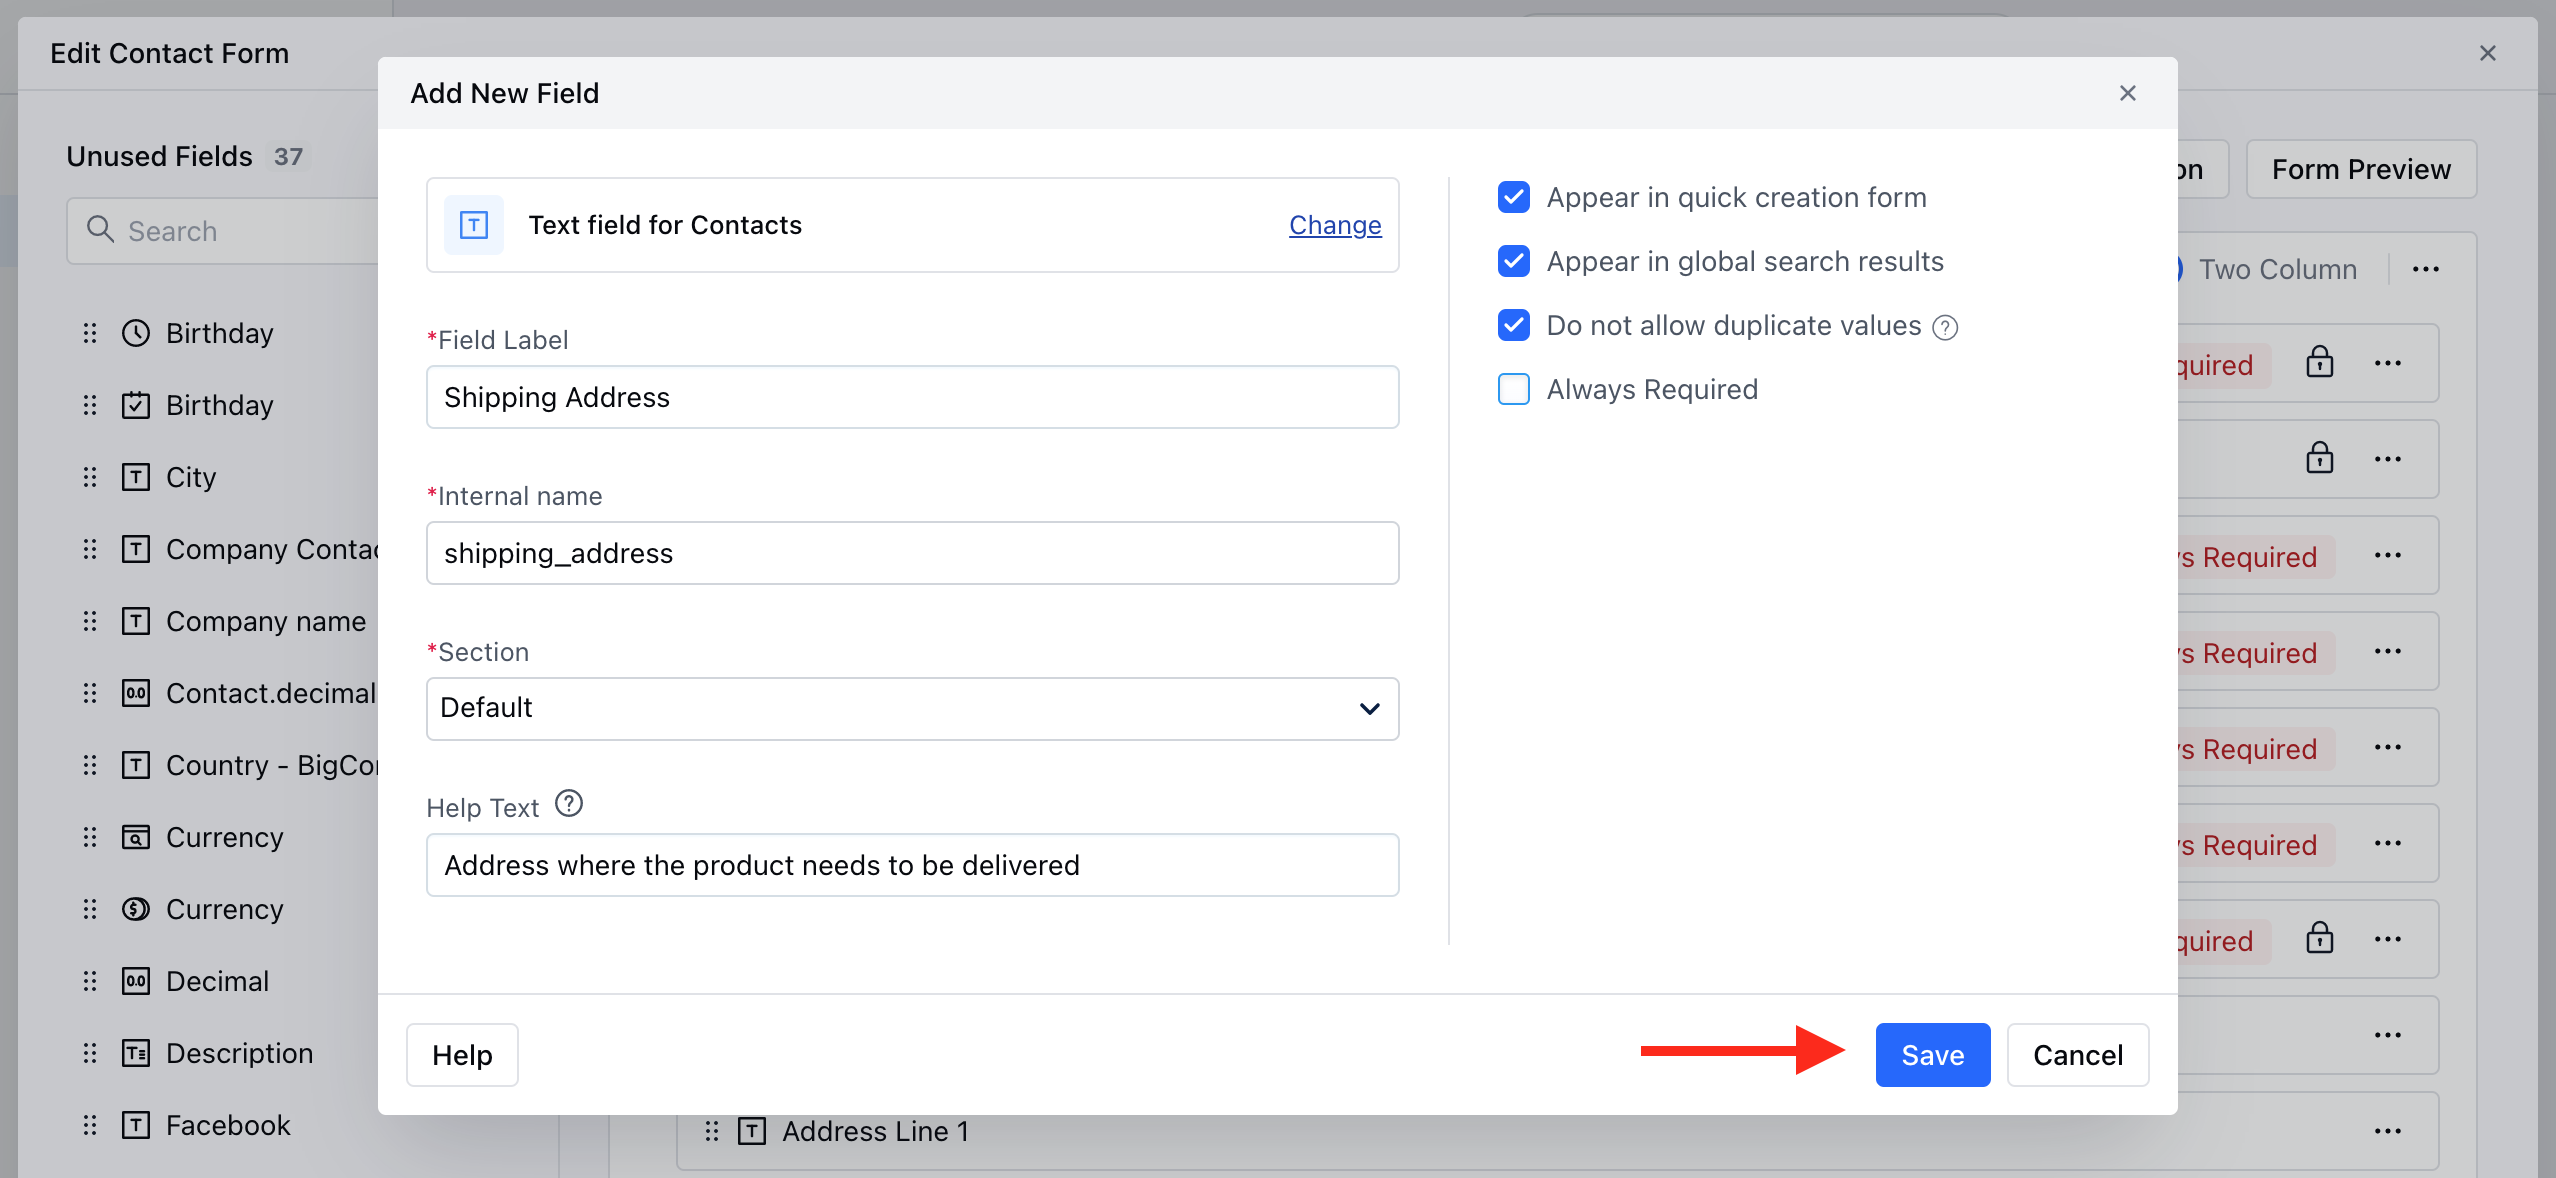2556x1178 pixels.
Task: Open Address Line 1 row options menu
Action: coord(2387,1131)
